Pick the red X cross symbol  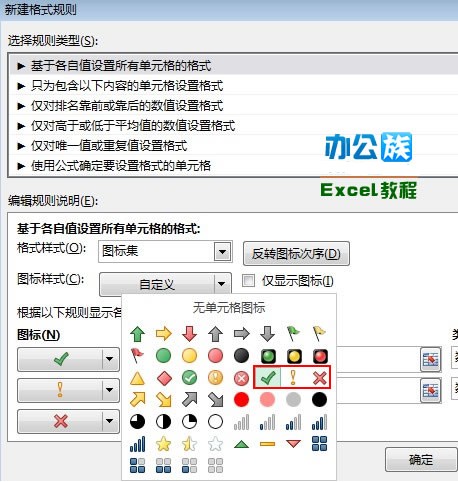tap(319, 377)
